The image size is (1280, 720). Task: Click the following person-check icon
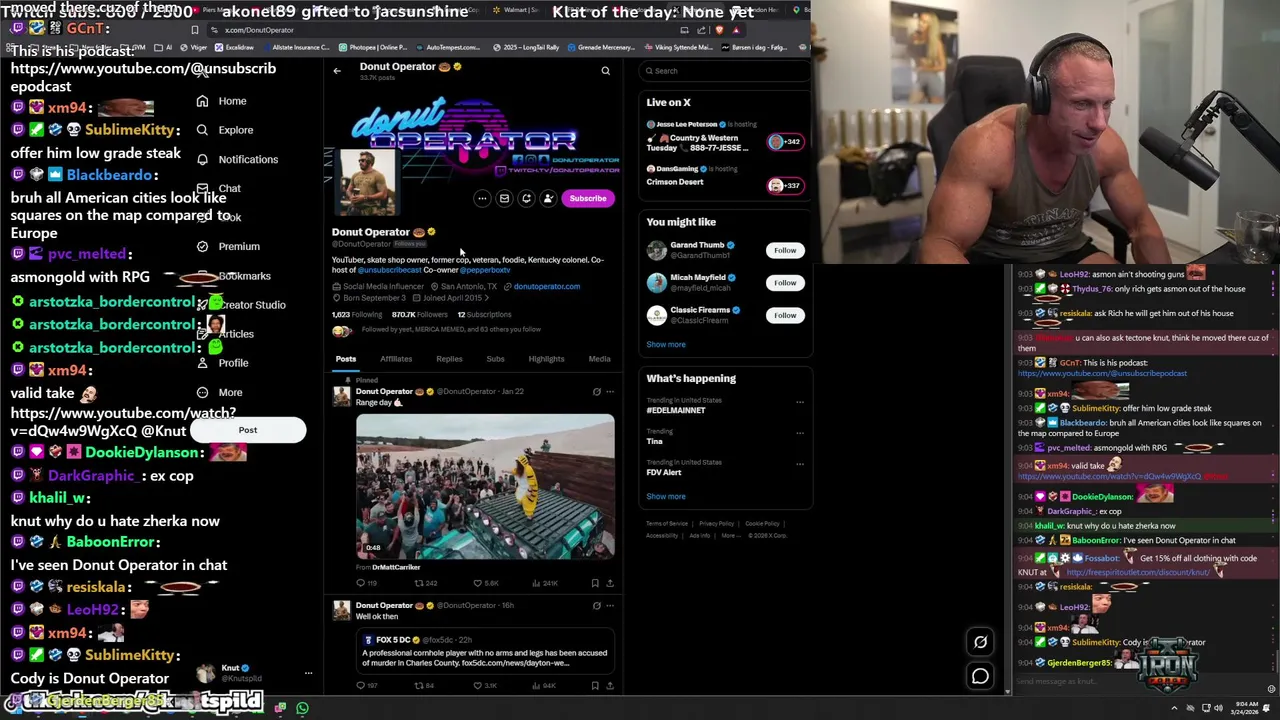[548, 198]
